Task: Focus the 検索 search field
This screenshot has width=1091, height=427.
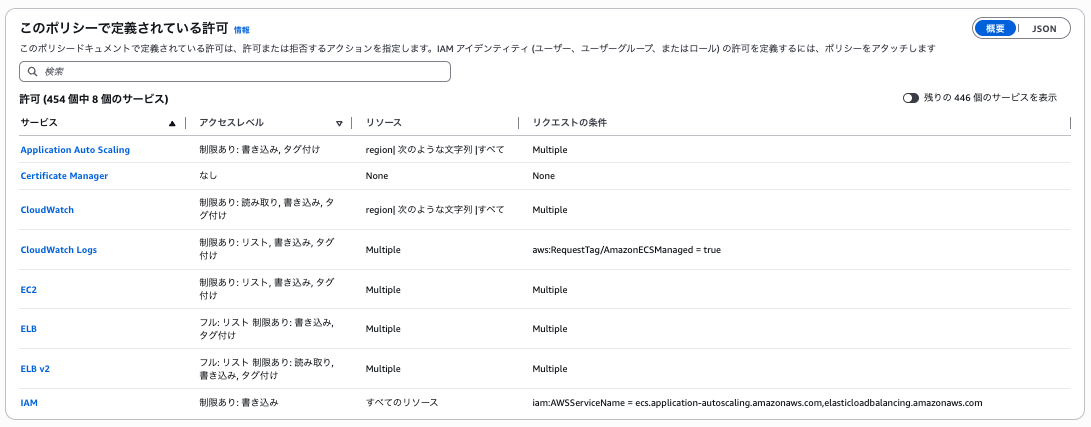Action: (x=235, y=72)
